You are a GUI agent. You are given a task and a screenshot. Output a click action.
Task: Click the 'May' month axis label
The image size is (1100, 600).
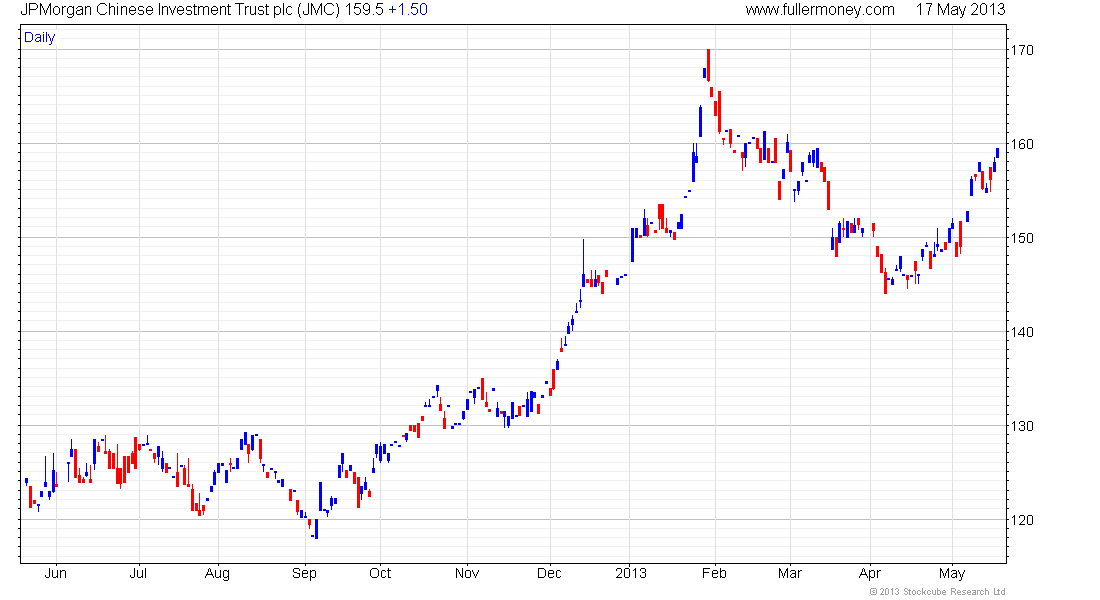click(952, 574)
